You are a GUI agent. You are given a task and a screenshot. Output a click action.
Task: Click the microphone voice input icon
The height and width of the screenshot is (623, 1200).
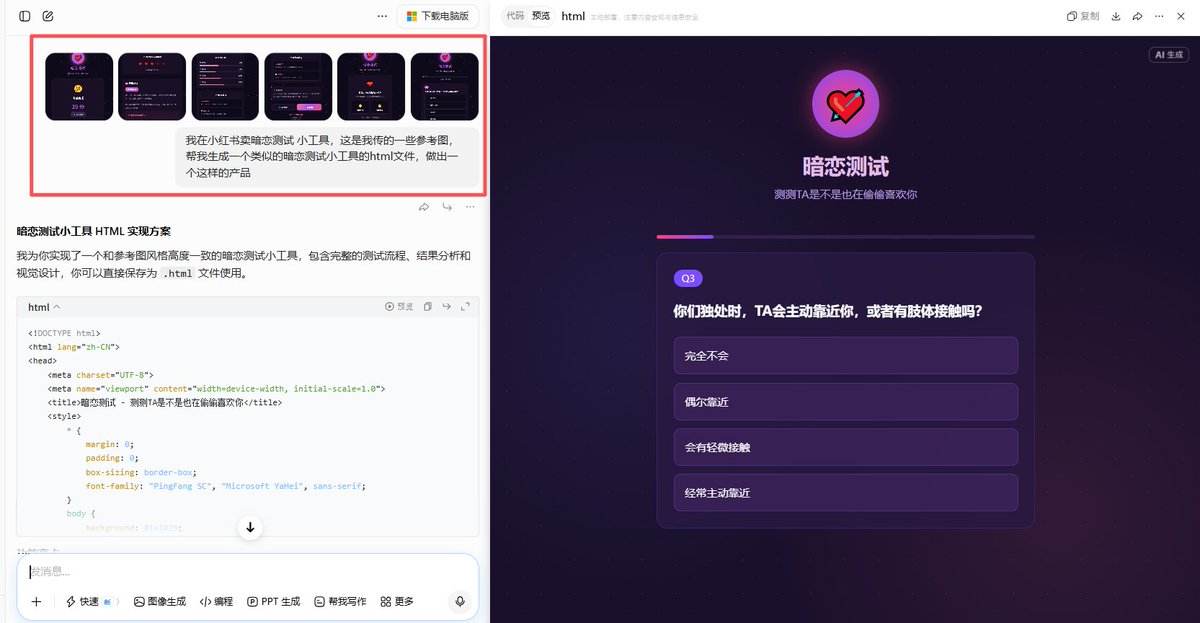460,601
